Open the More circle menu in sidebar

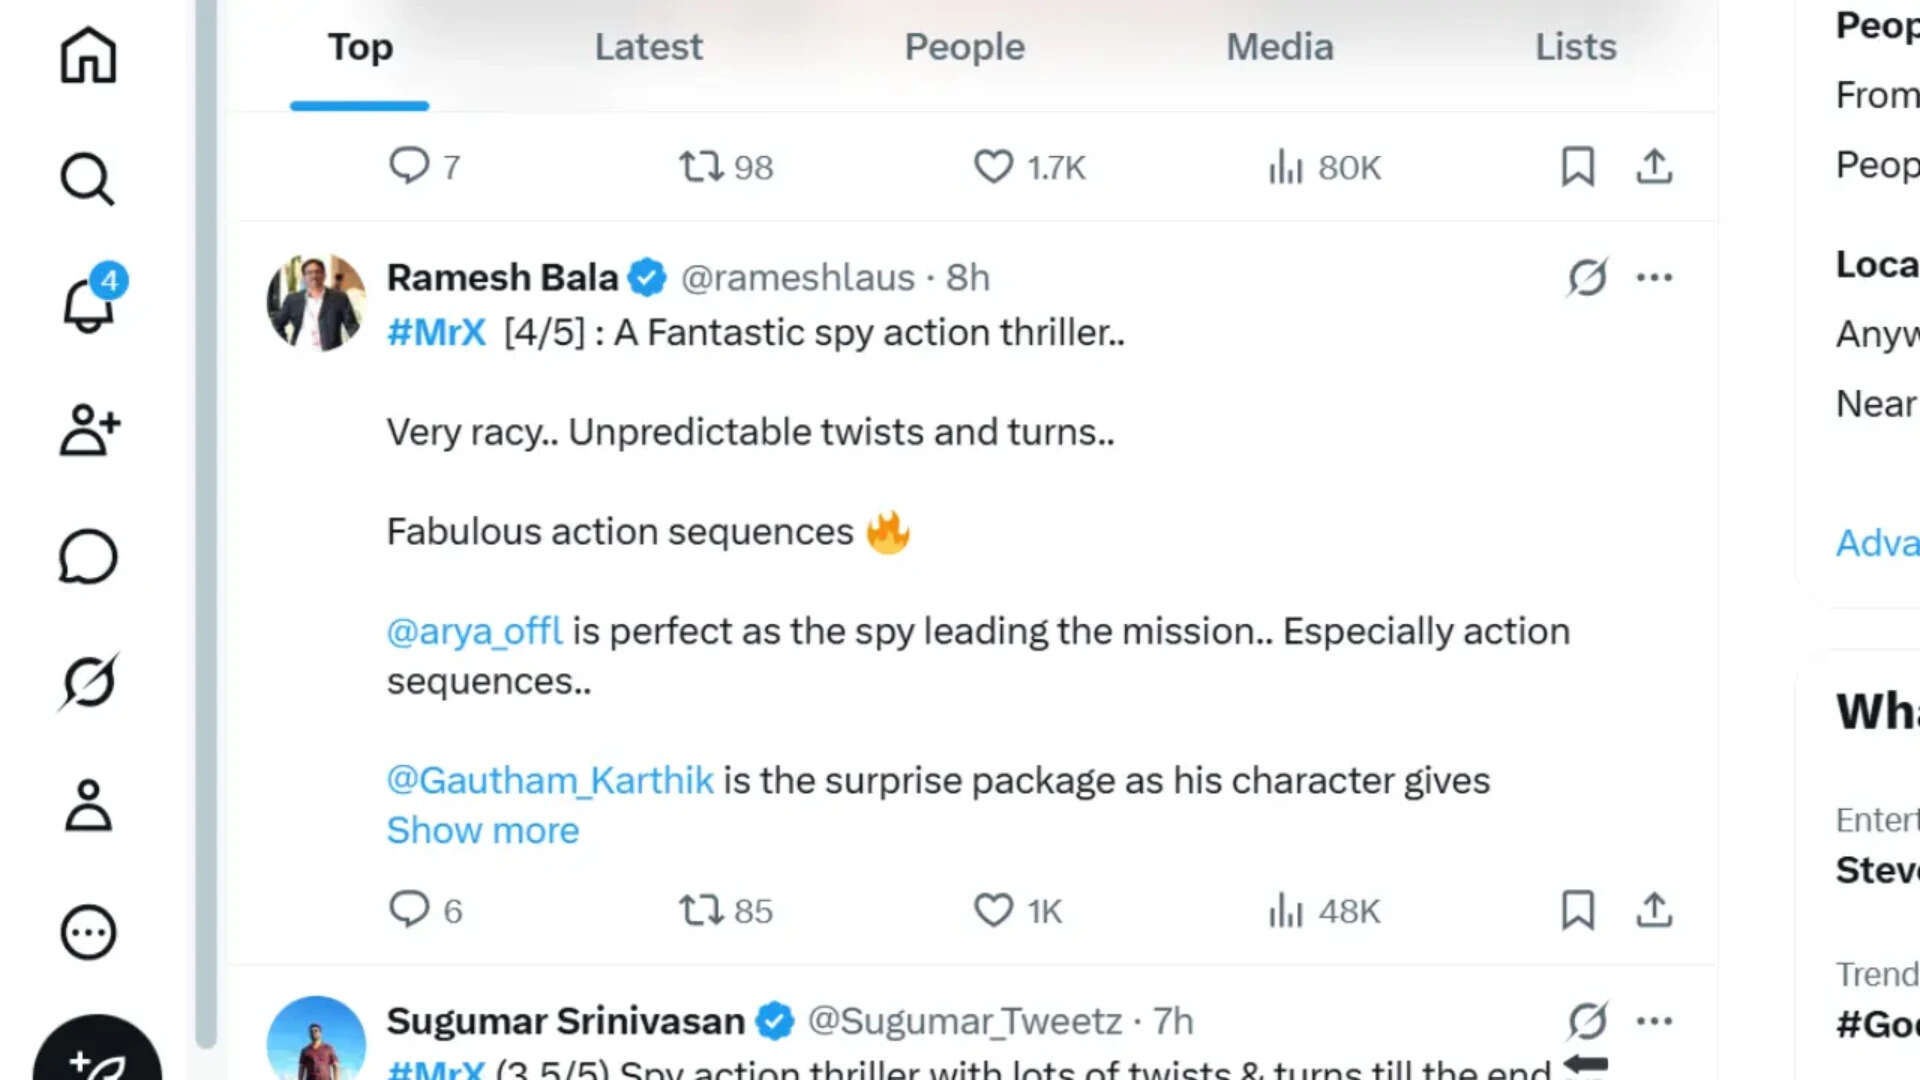[x=88, y=932]
